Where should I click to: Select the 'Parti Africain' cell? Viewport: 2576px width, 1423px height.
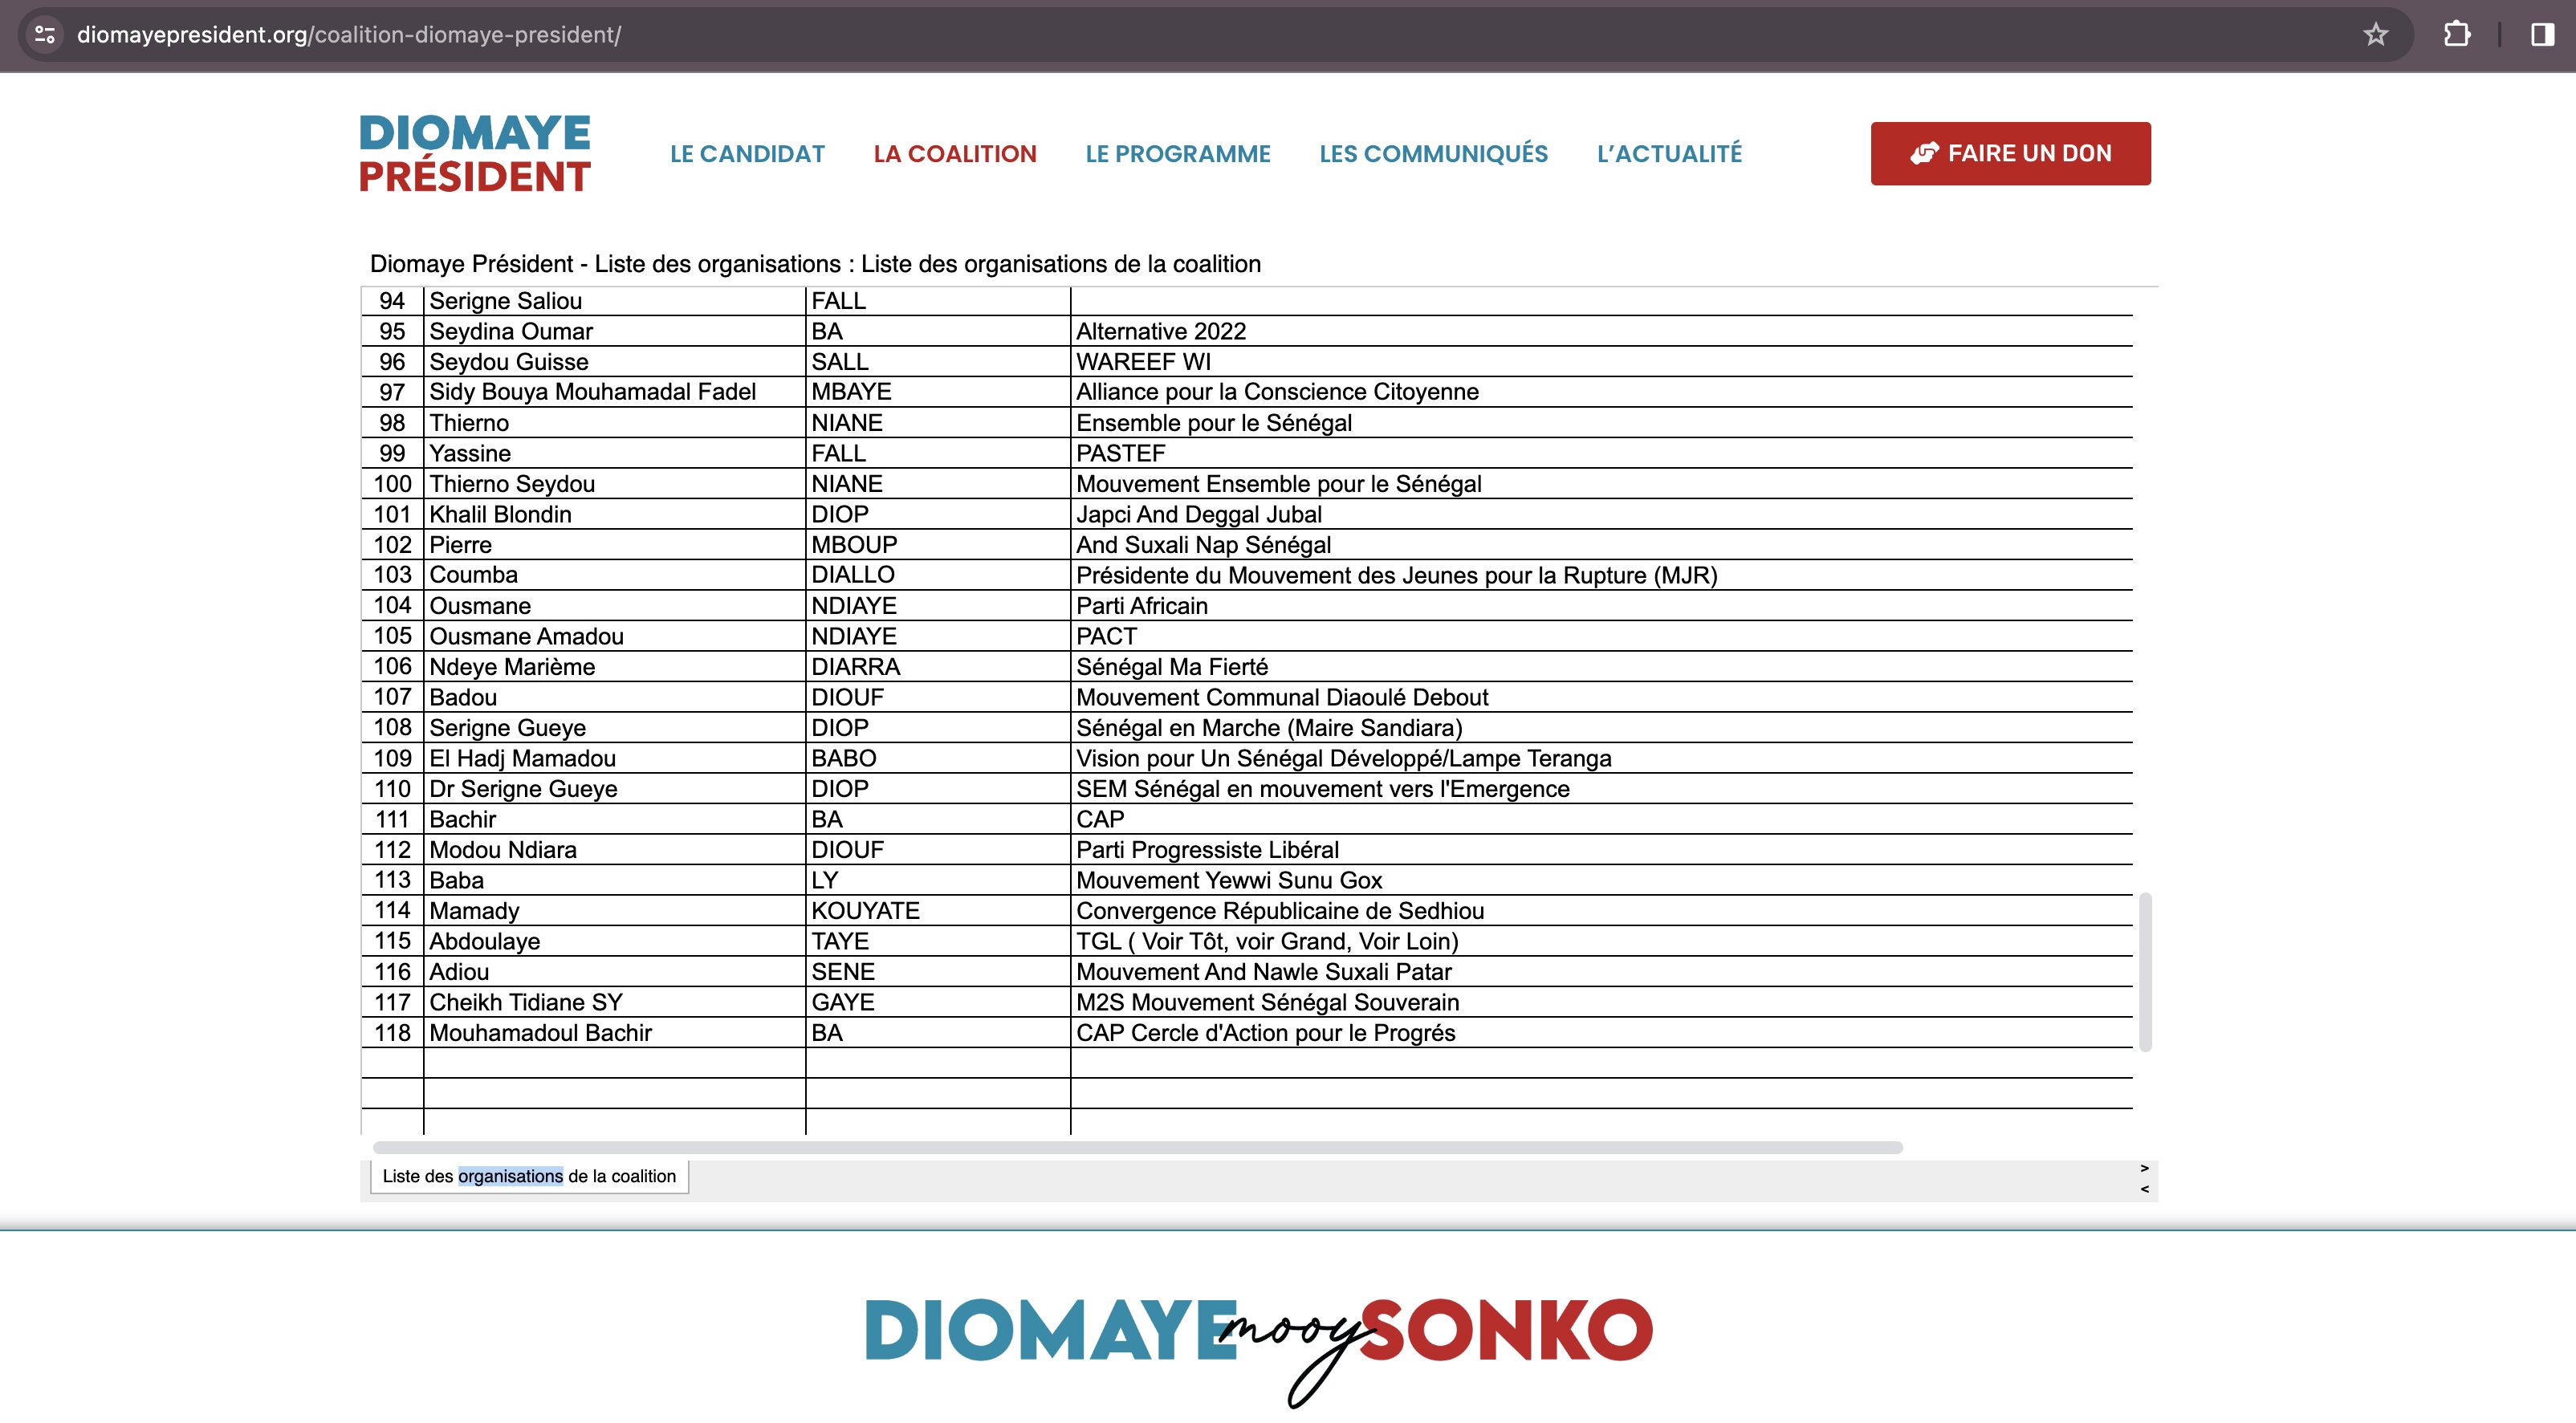(1601, 605)
